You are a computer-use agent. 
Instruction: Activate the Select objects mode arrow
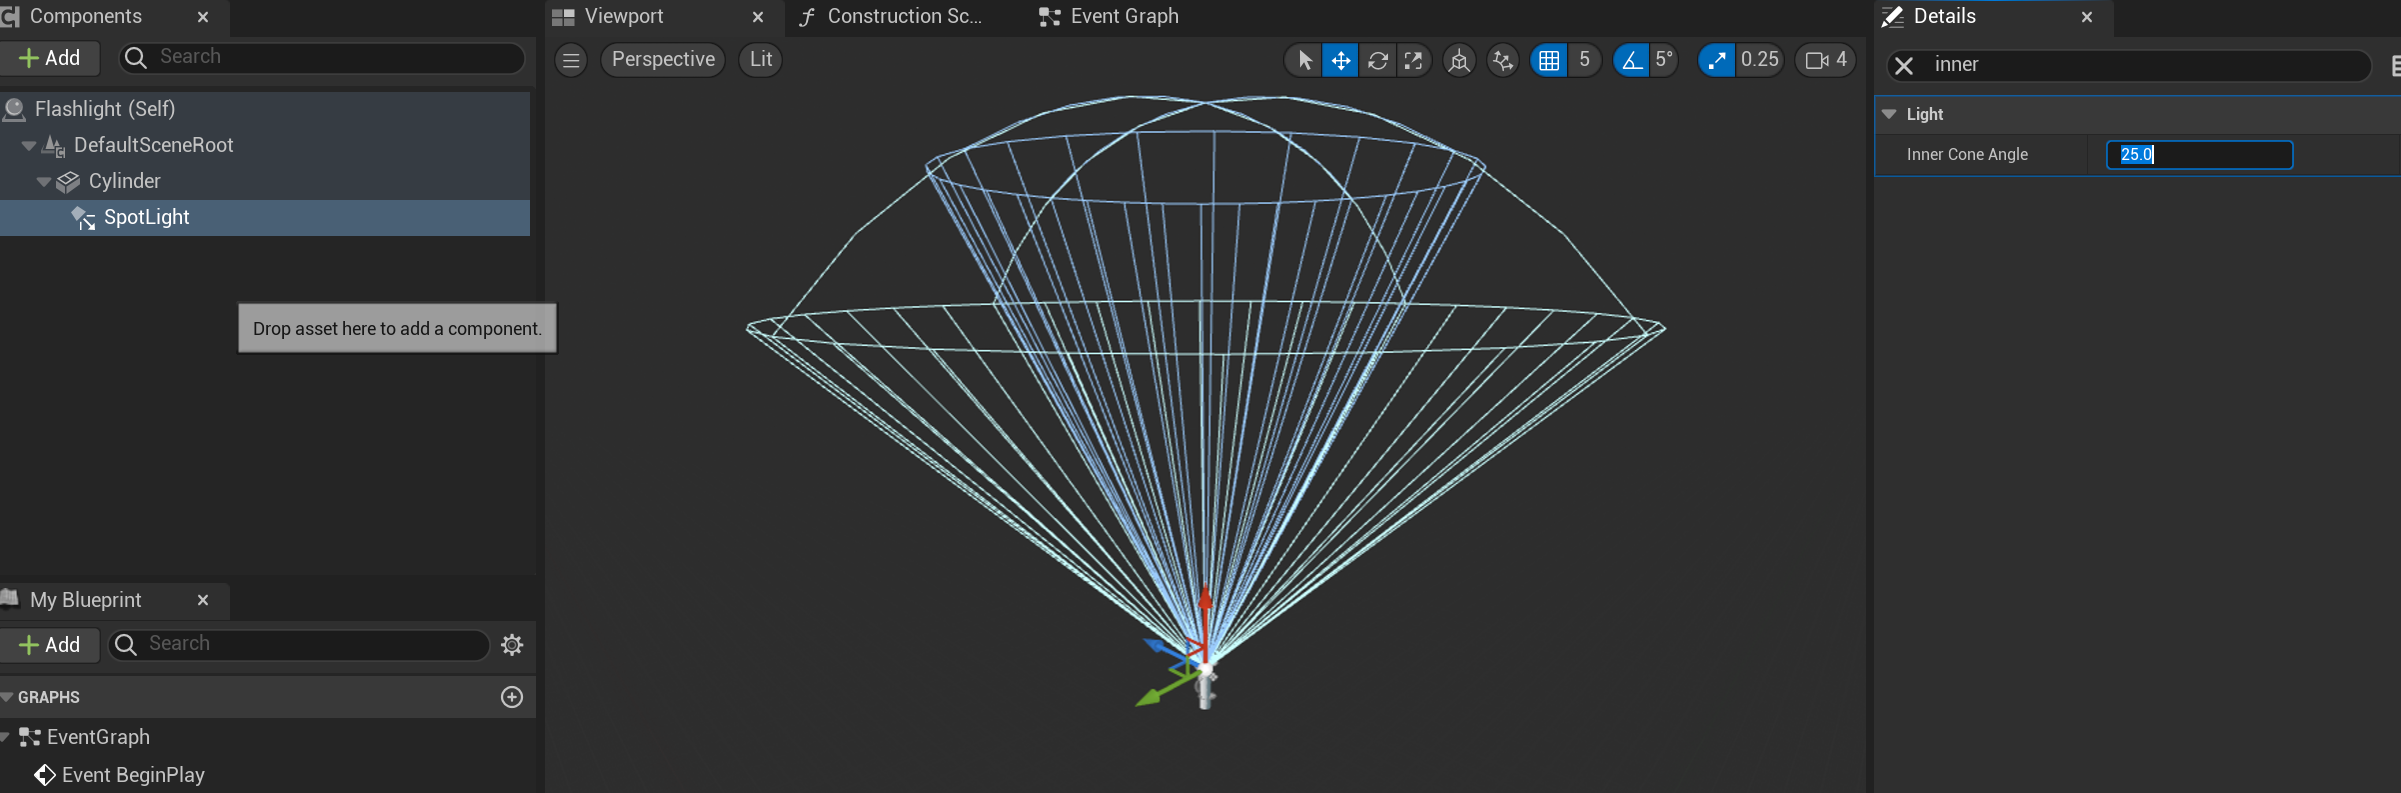click(1304, 60)
